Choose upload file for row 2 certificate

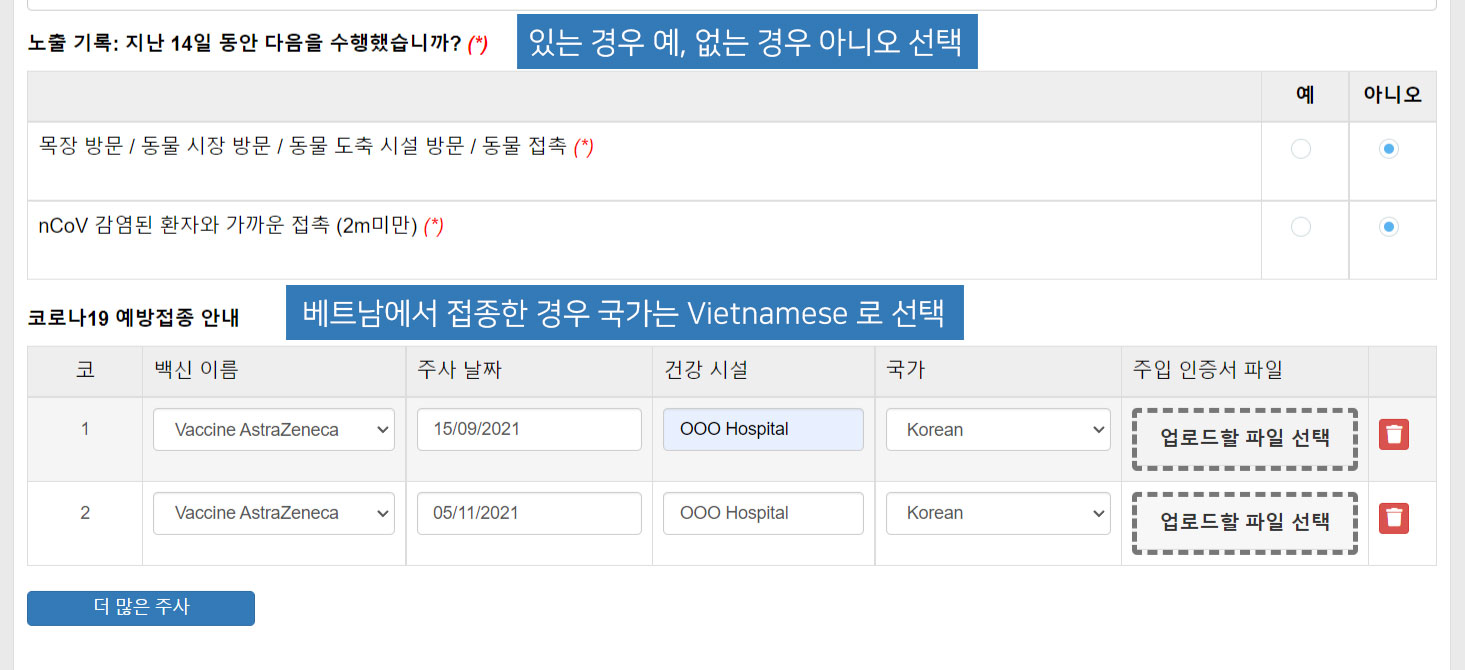click(x=1245, y=522)
